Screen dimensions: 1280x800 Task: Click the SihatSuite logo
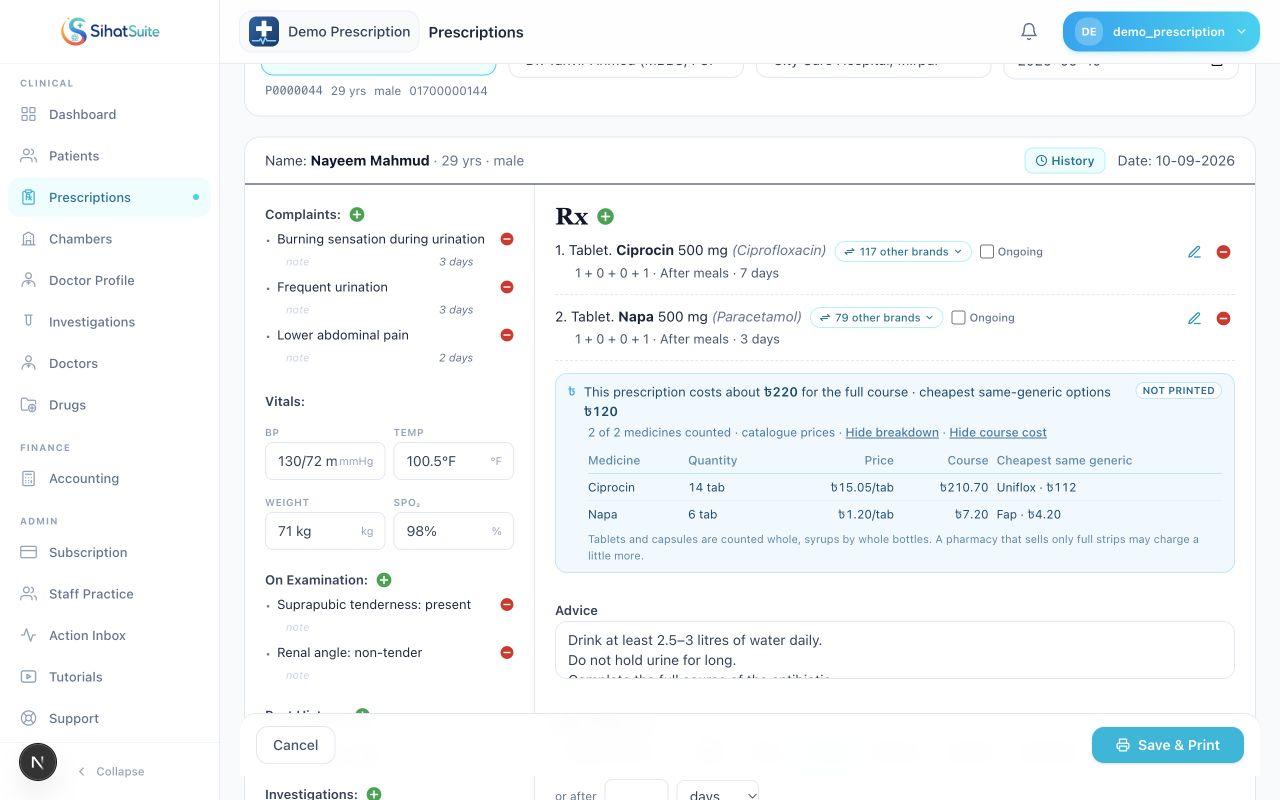click(x=110, y=31)
